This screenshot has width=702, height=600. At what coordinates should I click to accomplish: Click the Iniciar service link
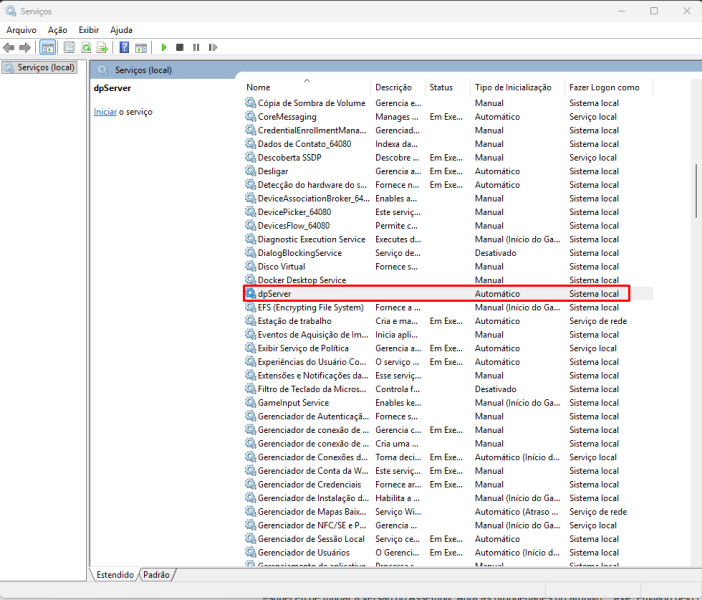[x=105, y=112]
